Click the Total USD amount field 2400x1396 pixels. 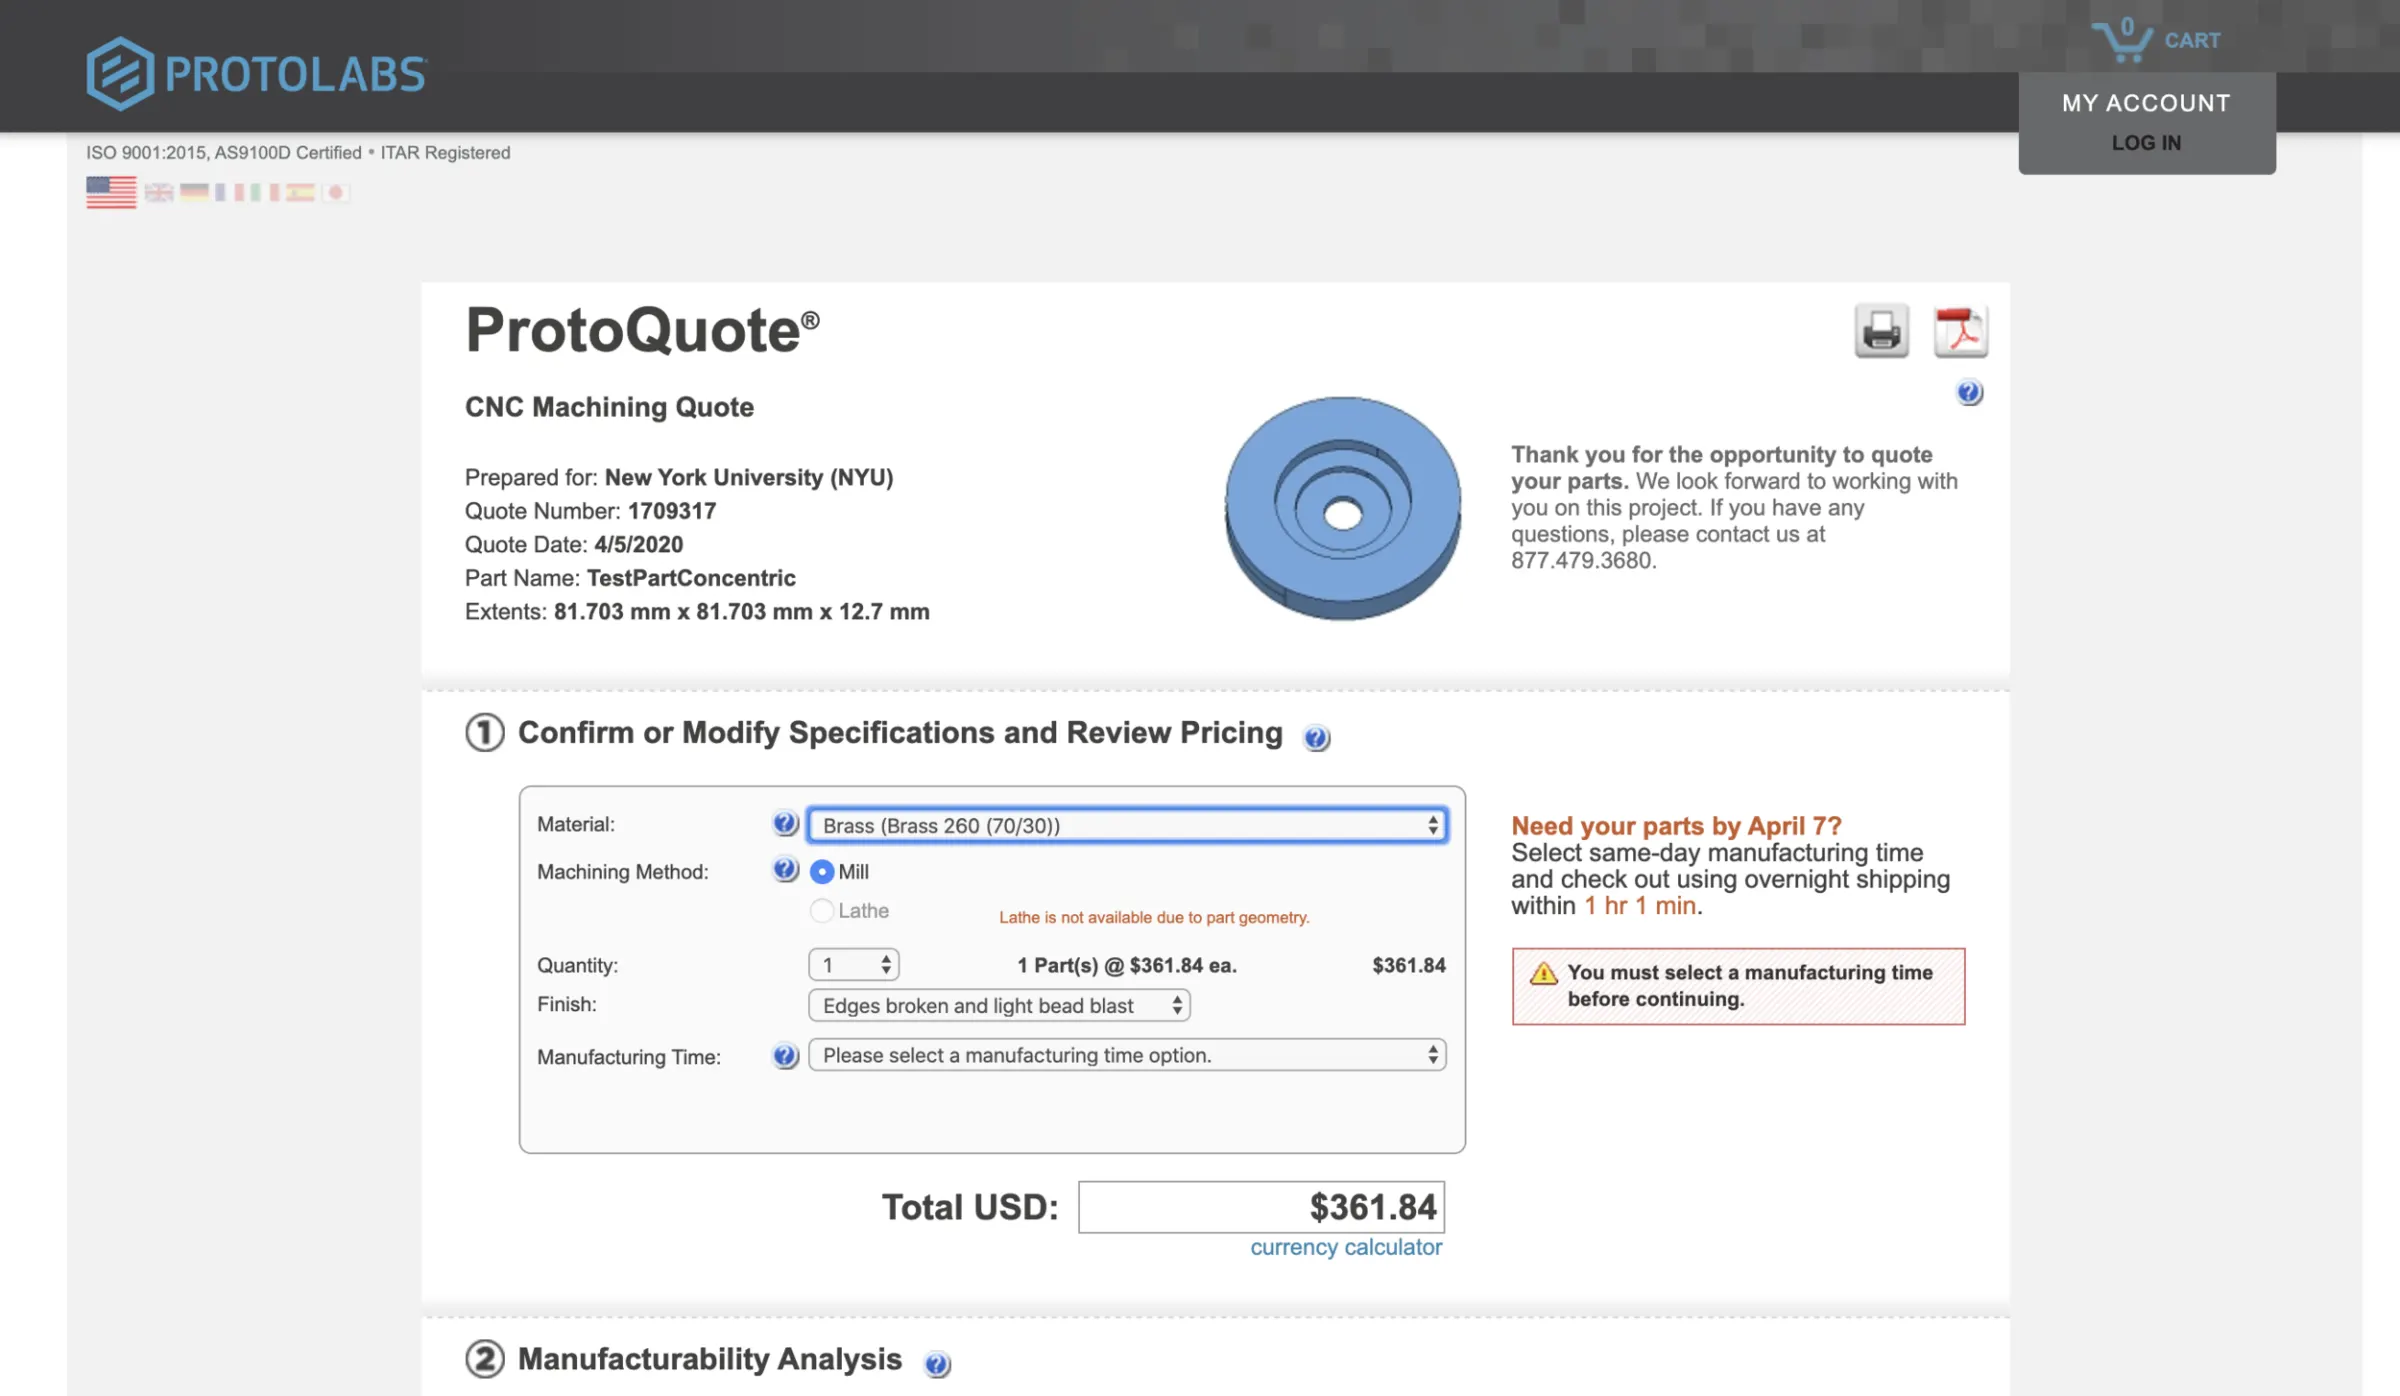[x=1261, y=1207]
